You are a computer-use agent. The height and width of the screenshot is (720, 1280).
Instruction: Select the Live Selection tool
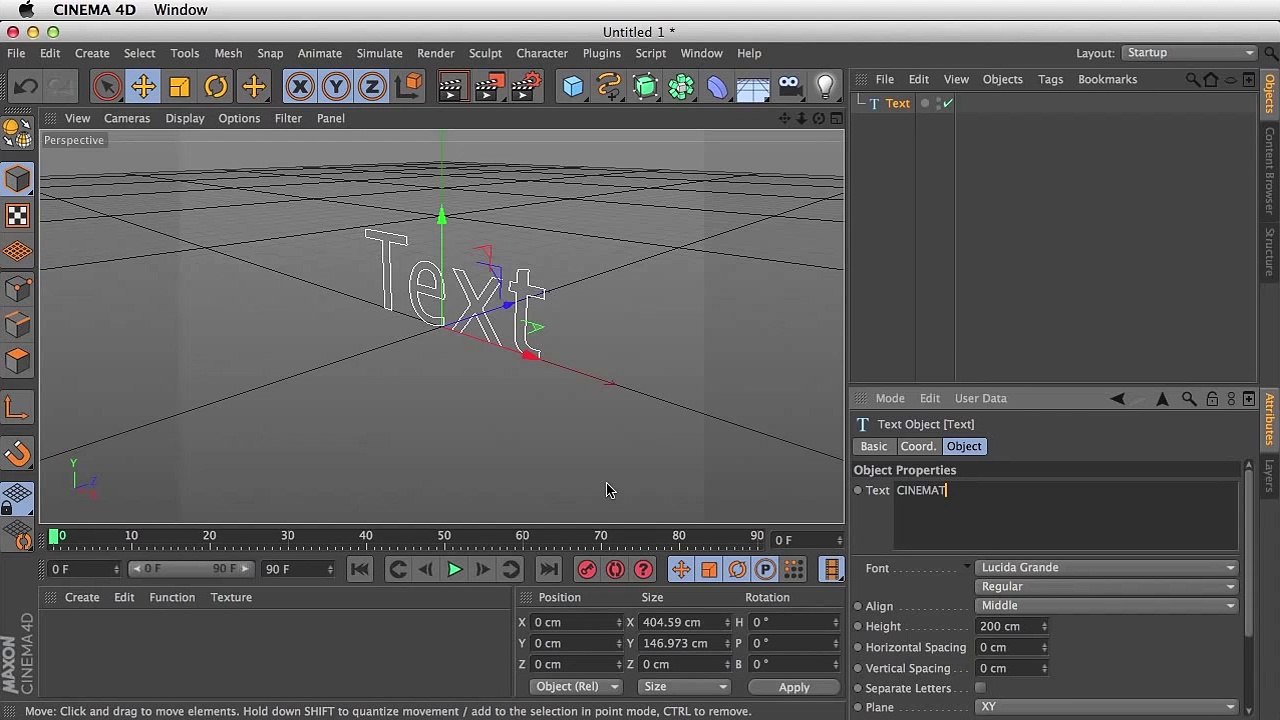tap(107, 87)
